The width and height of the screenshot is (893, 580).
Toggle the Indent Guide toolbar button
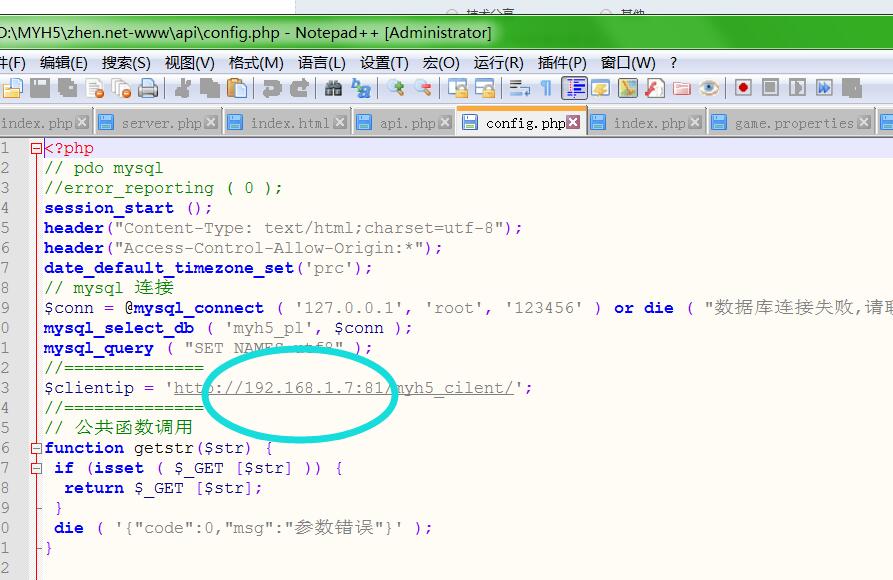(574, 89)
